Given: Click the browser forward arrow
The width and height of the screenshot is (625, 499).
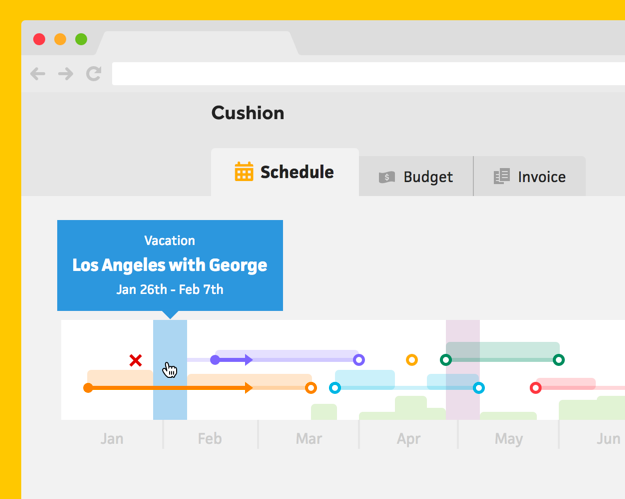Looking at the screenshot, I should (66, 74).
